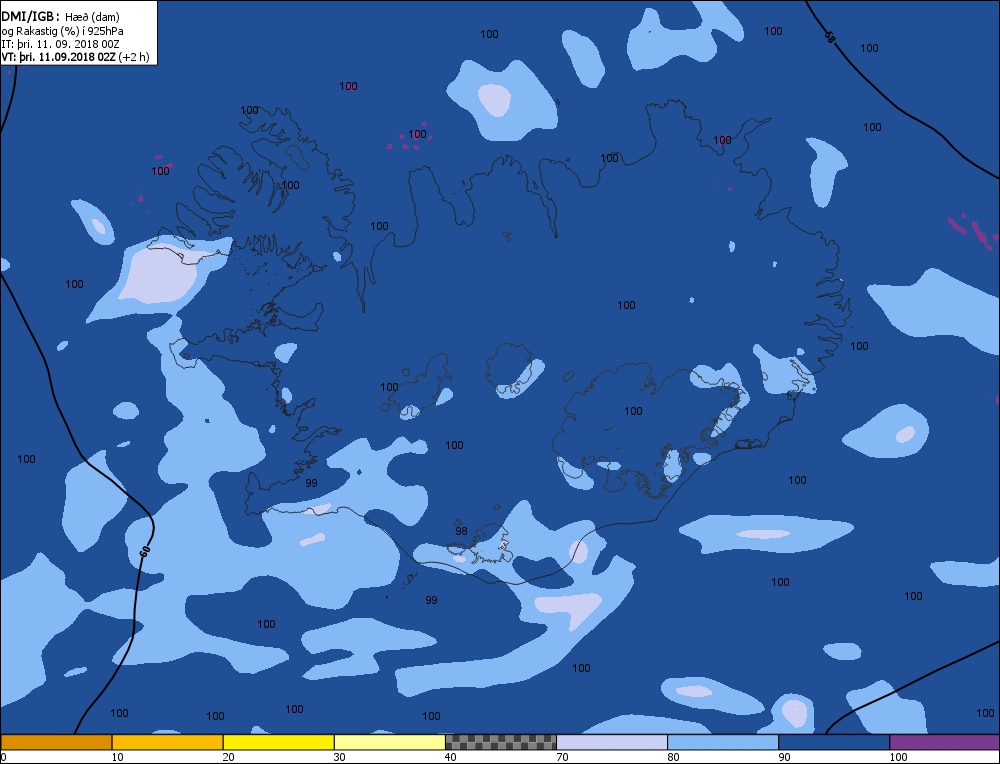Click the 'VT: þri. 11.09.2018 02Z (+2 h)' line
The height and width of the screenshot is (764, 1000).
tap(75, 57)
